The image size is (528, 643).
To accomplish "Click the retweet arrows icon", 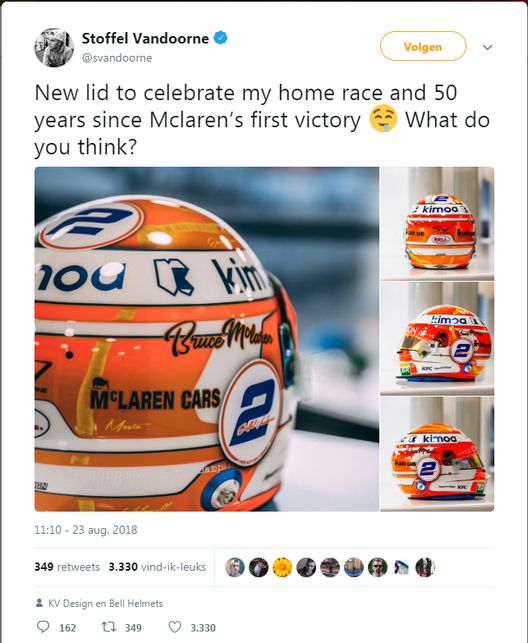I will point(109,627).
